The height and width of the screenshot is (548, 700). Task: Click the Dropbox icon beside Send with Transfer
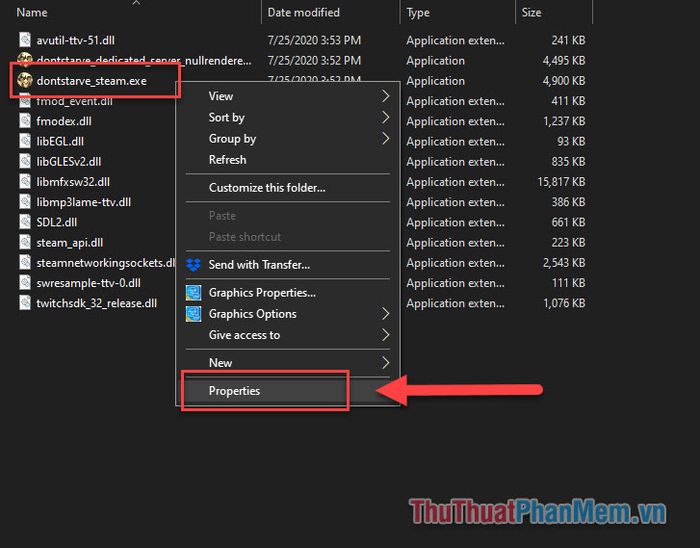[193, 265]
